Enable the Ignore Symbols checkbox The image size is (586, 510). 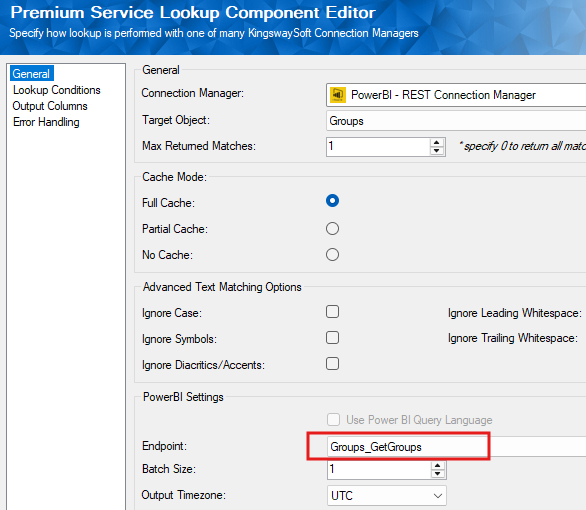tap(332, 338)
